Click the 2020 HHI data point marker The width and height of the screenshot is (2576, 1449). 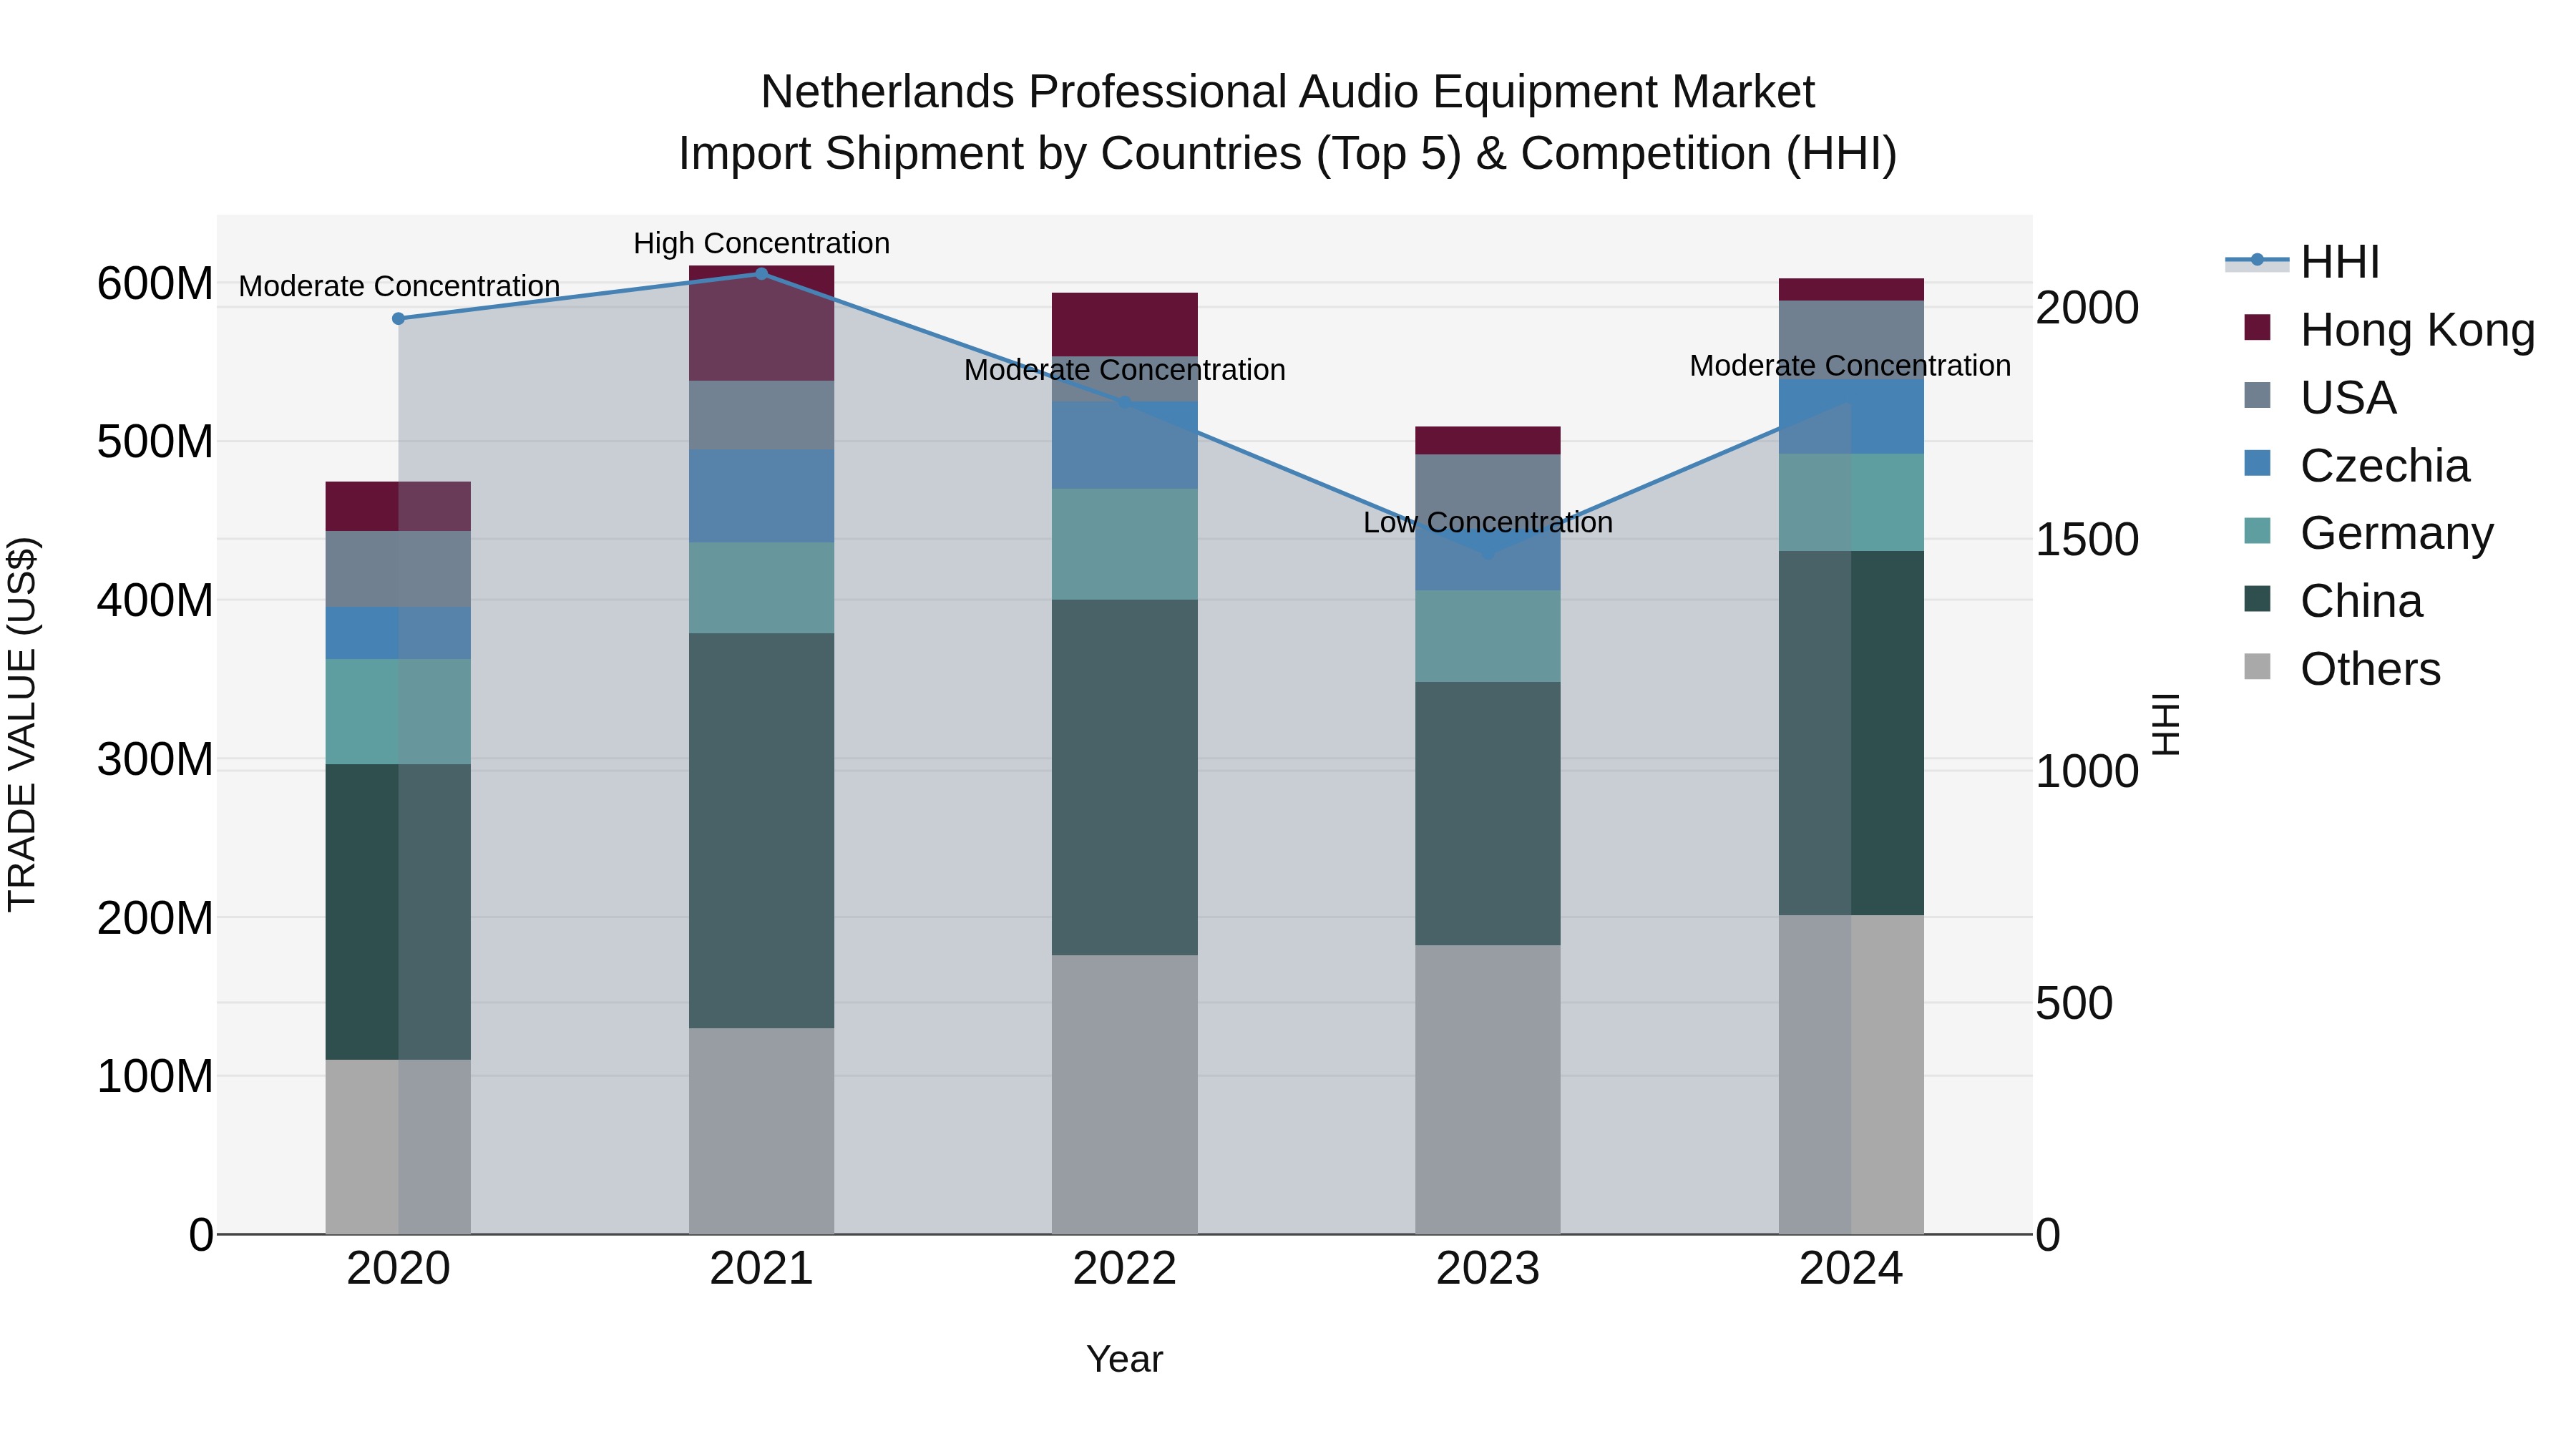tap(398, 319)
